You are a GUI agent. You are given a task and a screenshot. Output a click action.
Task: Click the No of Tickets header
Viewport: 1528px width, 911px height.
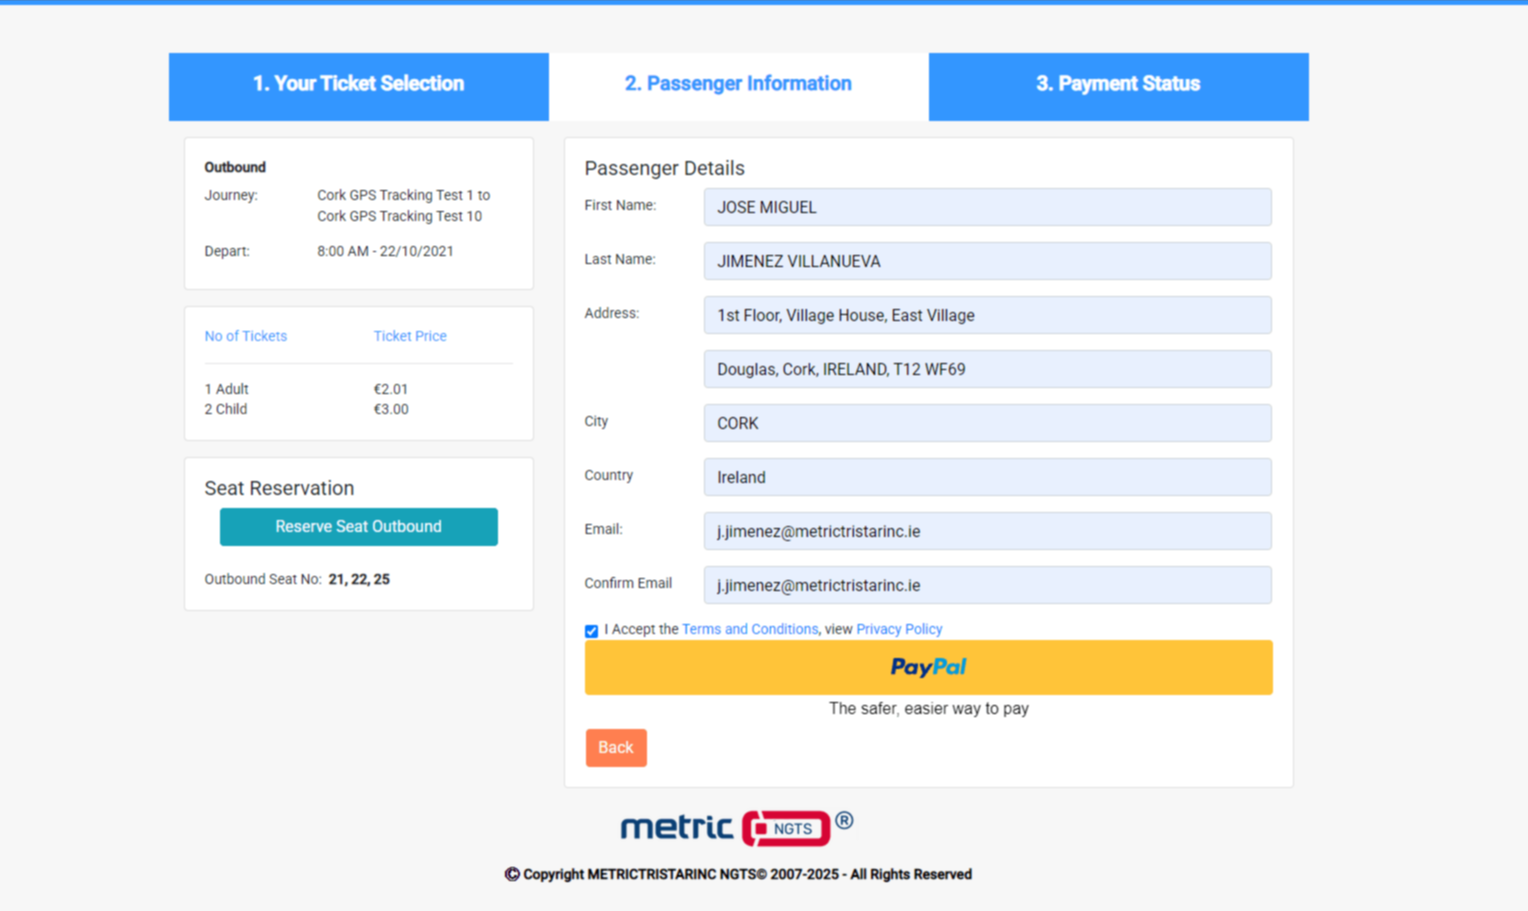pyautogui.click(x=246, y=336)
